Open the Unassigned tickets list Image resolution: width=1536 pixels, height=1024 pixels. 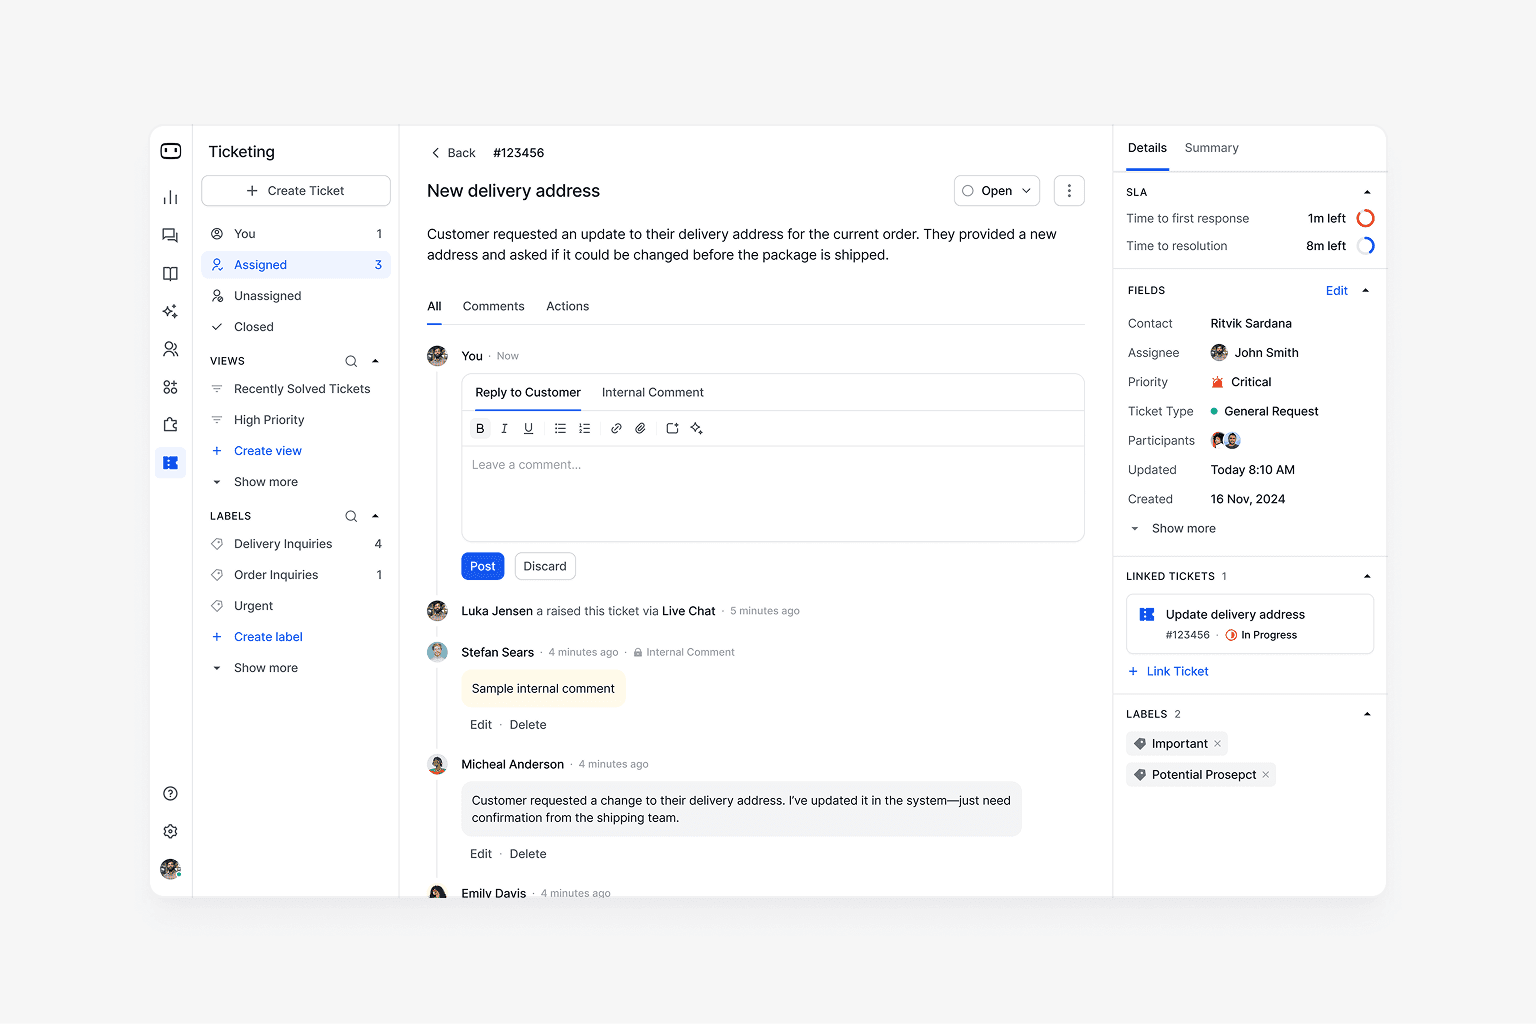296,296
